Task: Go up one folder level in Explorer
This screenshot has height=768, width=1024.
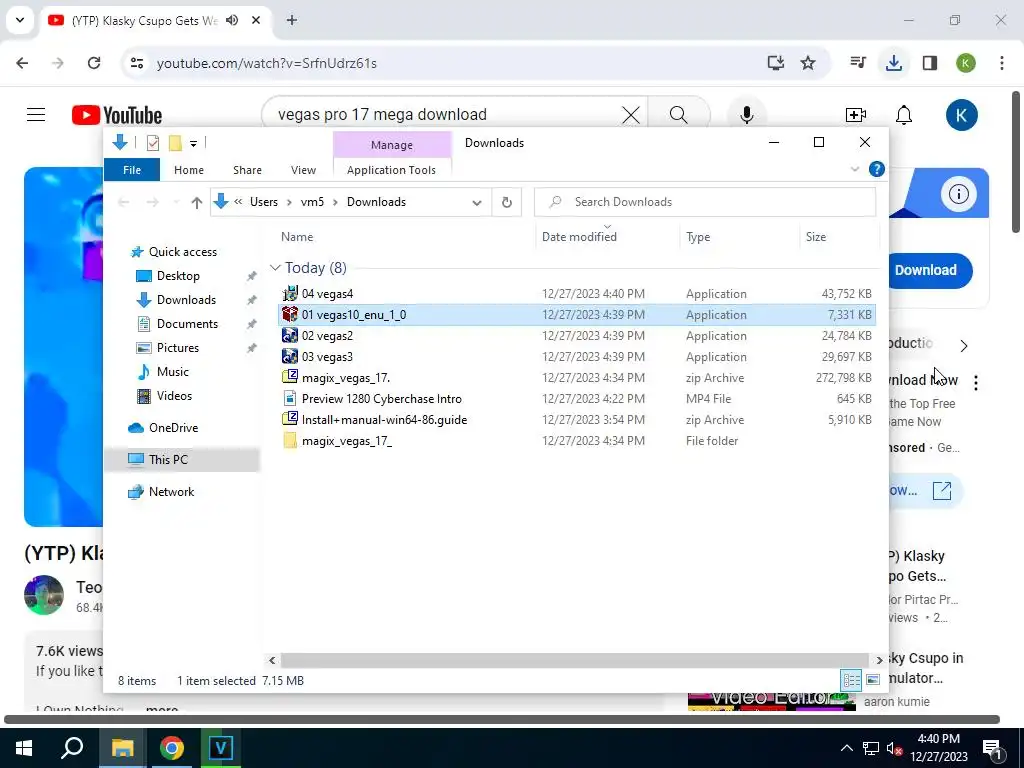Action: tap(197, 202)
